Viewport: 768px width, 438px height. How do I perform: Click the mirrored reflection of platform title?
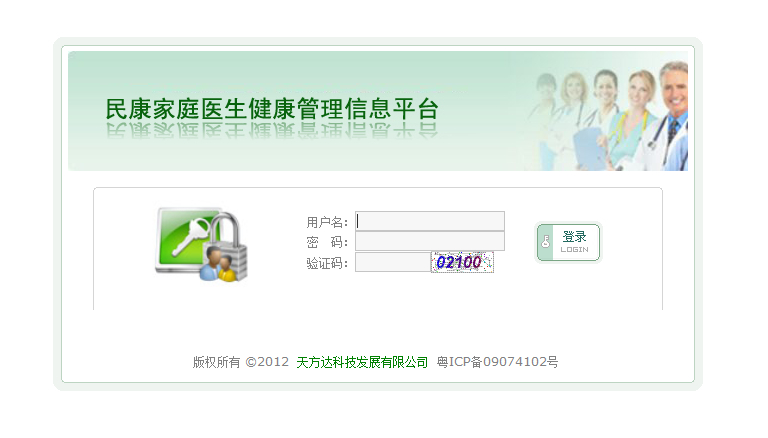tap(272, 131)
